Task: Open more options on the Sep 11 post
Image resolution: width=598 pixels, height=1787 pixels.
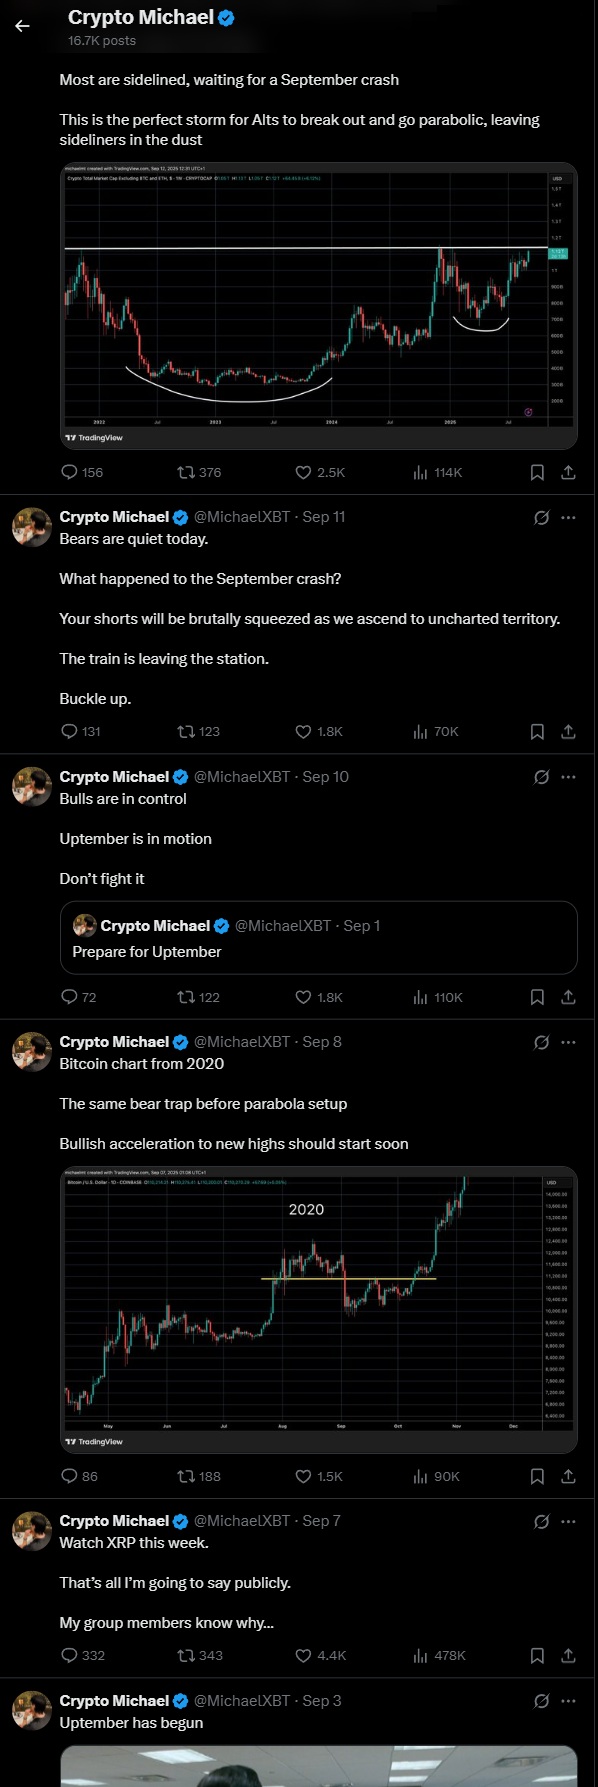Action: click(568, 517)
